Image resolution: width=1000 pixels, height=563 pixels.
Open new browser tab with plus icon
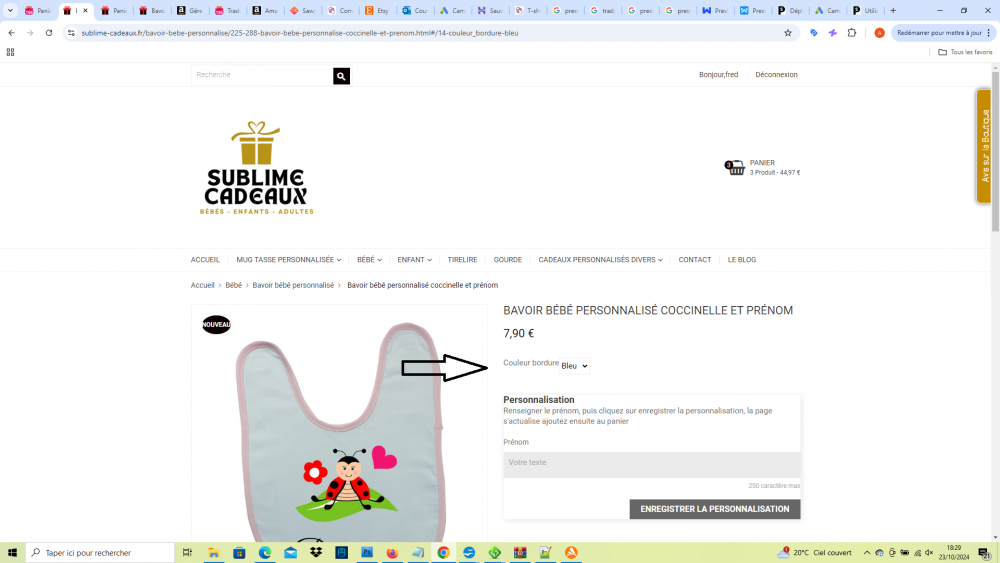click(x=893, y=10)
